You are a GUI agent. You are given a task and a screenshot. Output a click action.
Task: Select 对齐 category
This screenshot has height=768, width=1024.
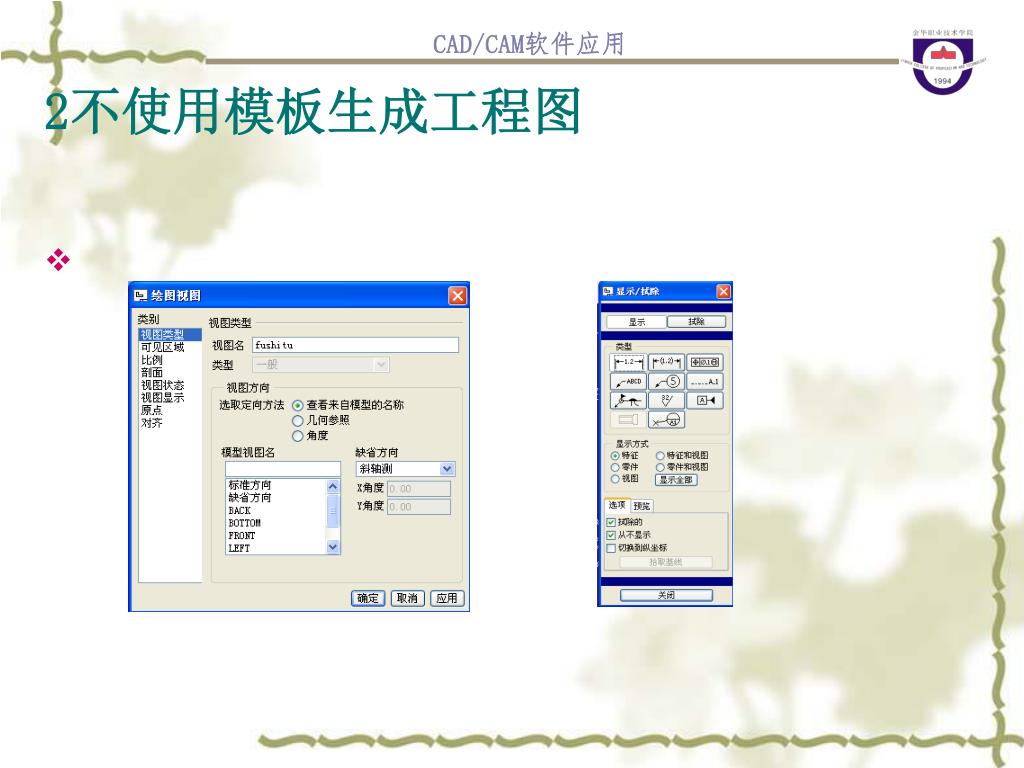(170, 423)
